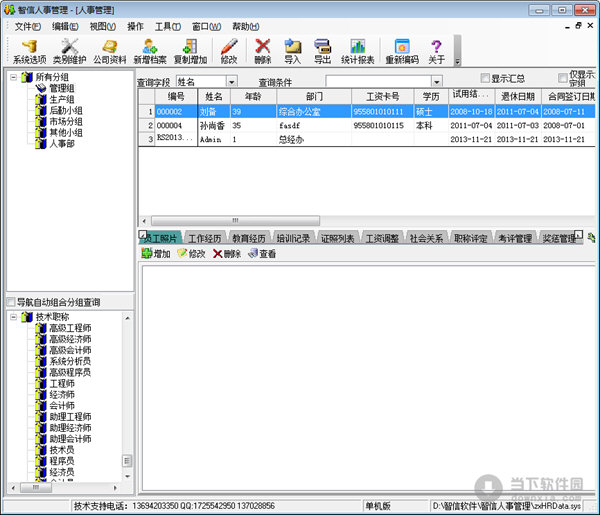Click 复制增加 copy-add toolbar icon
Viewport: 600px width, 515px height.
190,52
